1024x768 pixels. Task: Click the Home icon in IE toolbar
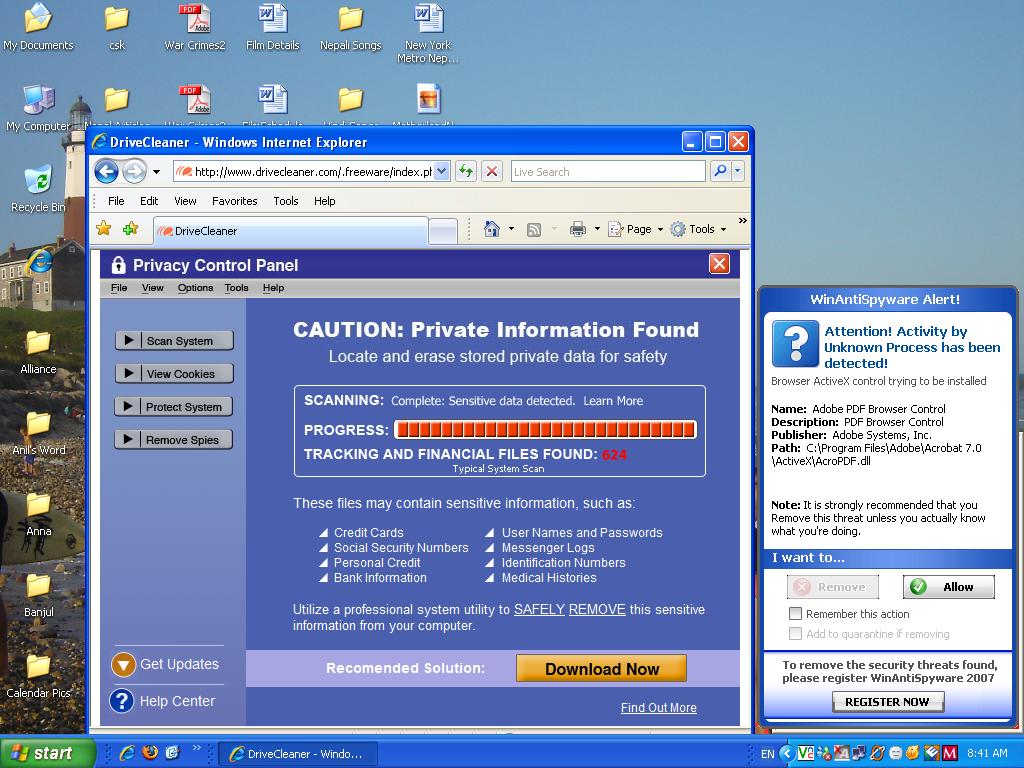(x=491, y=229)
